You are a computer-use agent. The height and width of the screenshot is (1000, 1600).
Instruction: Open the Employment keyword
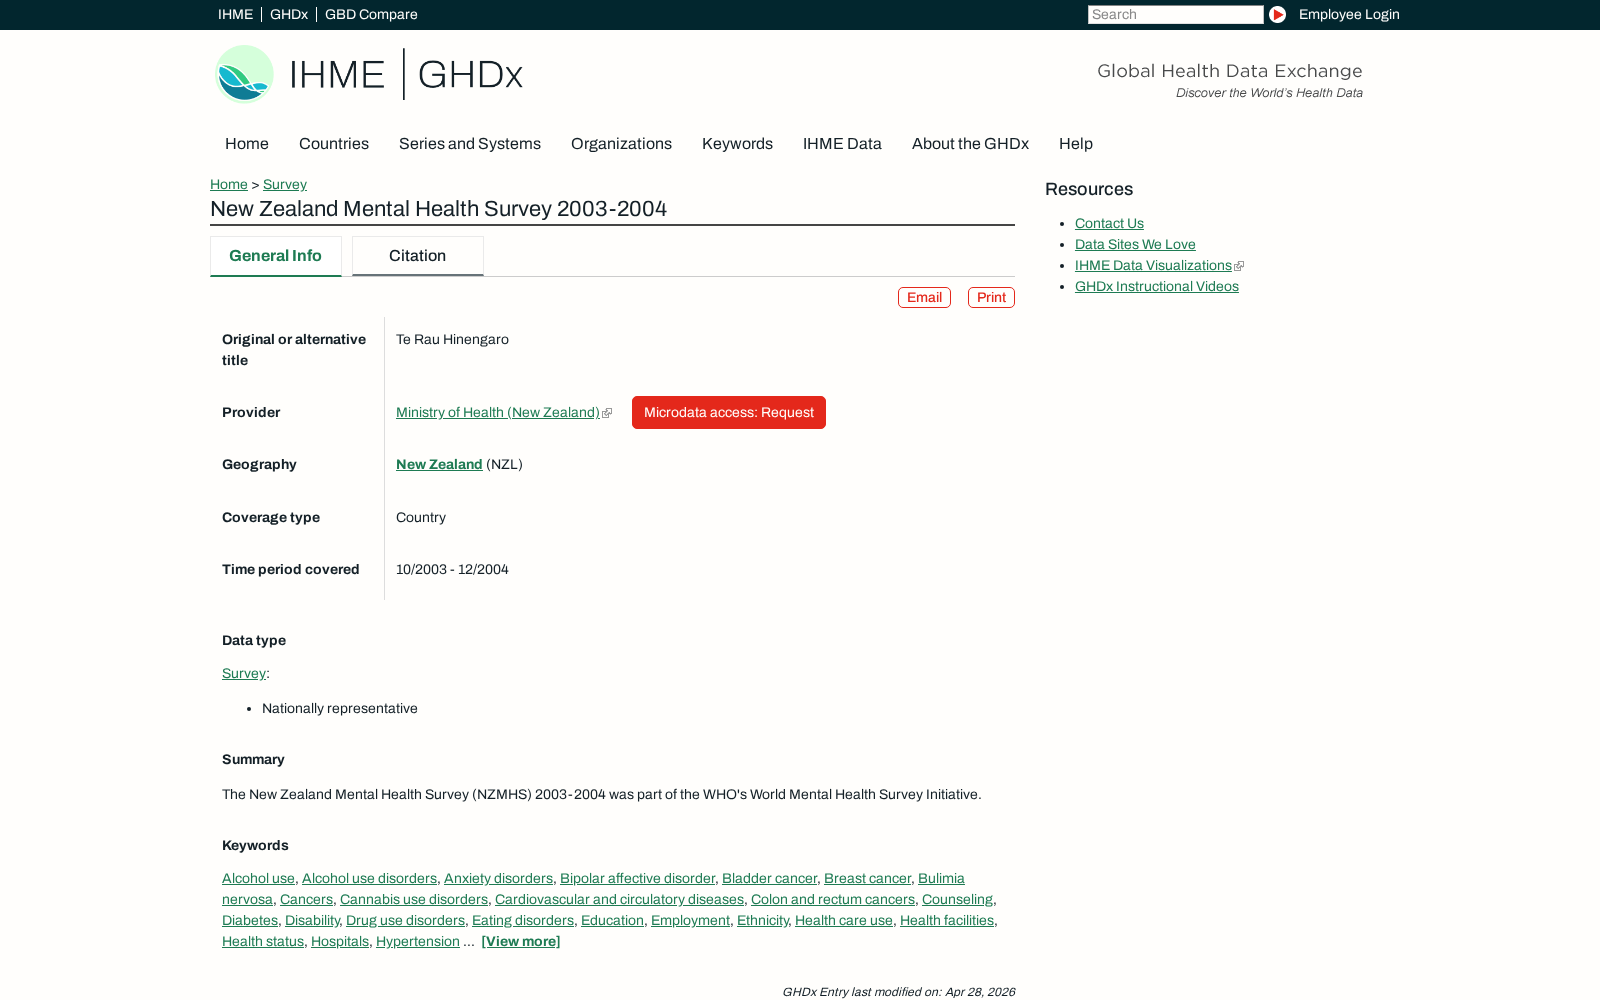(690, 920)
